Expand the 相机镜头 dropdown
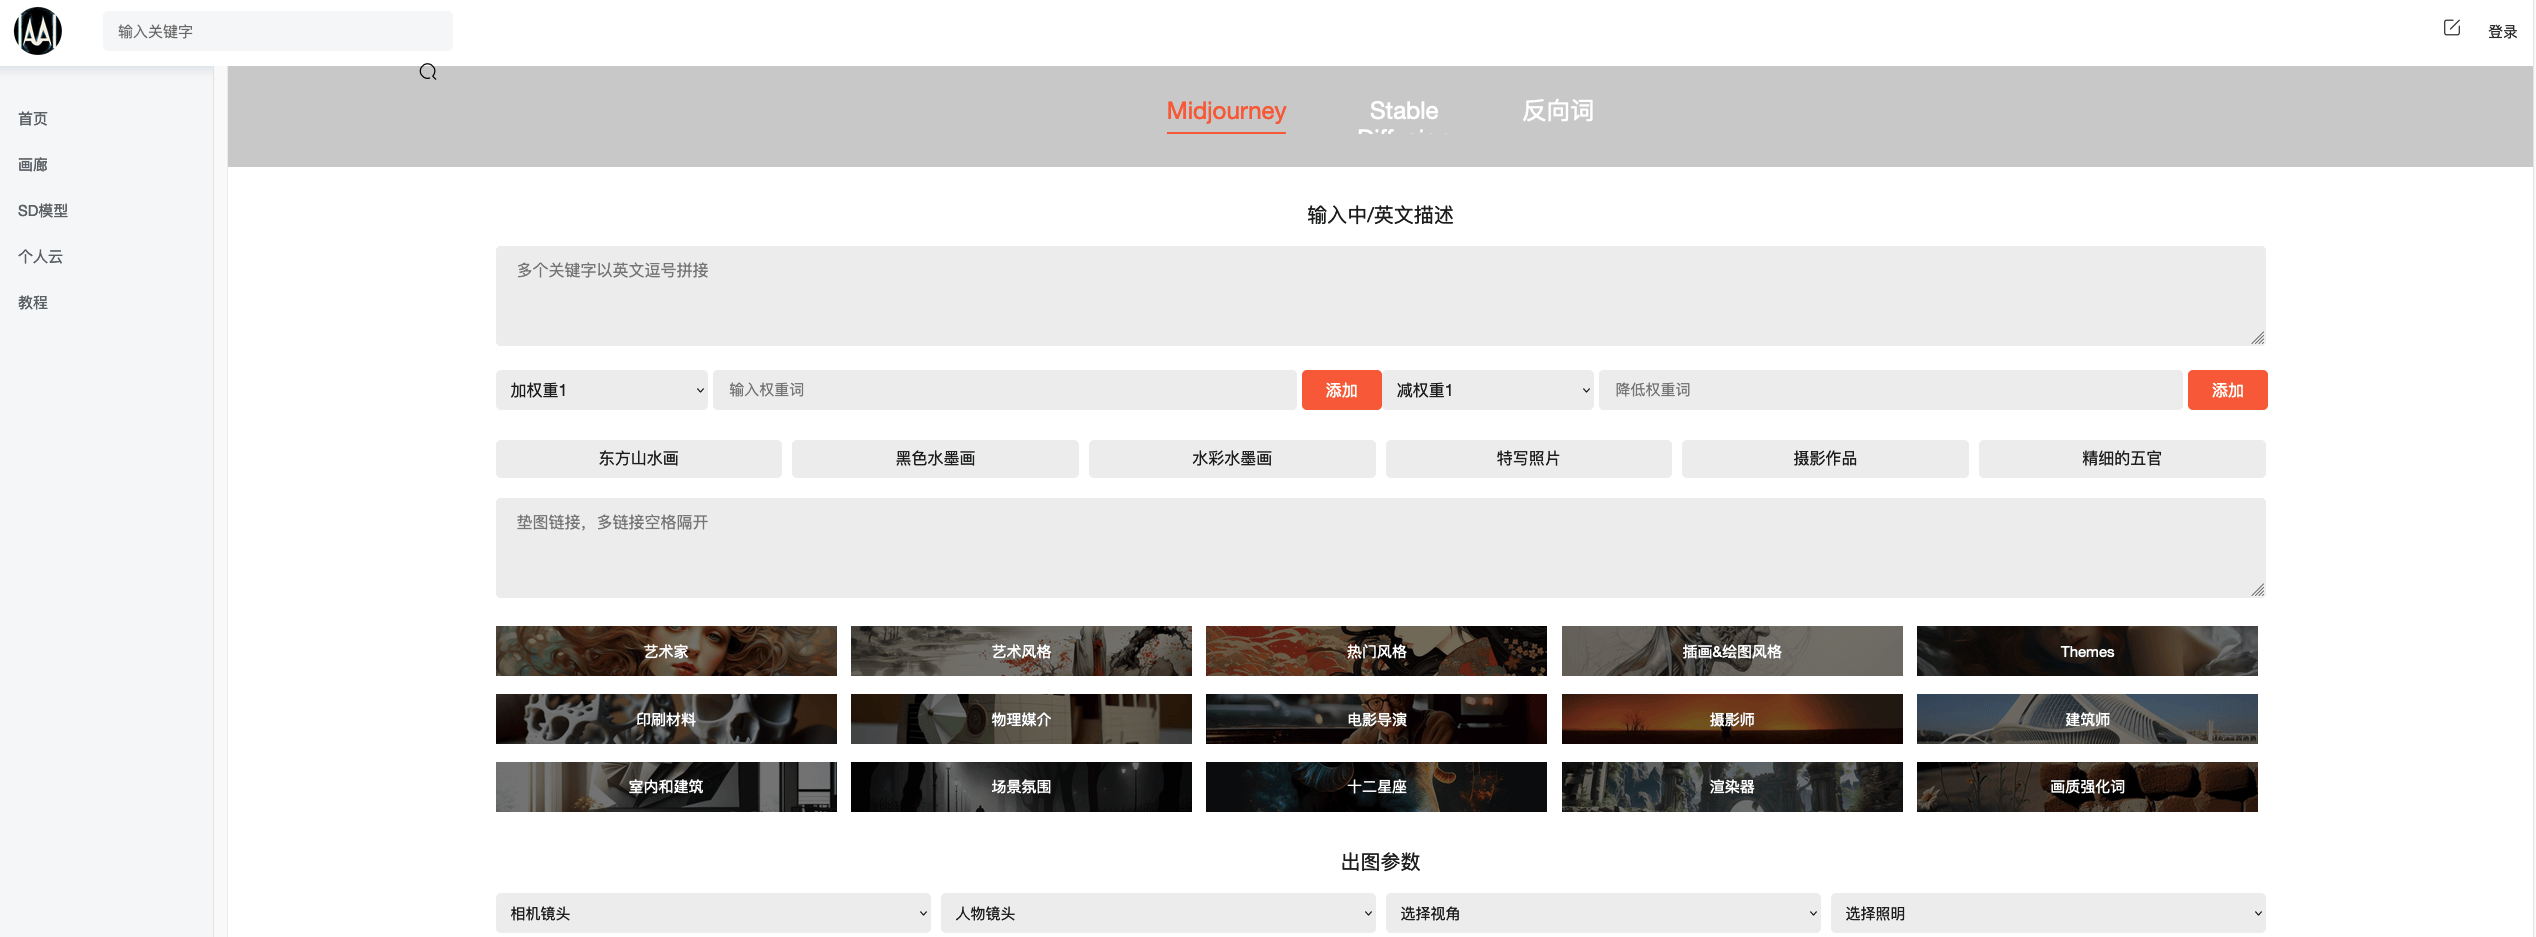The image size is (2536, 937). point(713,913)
